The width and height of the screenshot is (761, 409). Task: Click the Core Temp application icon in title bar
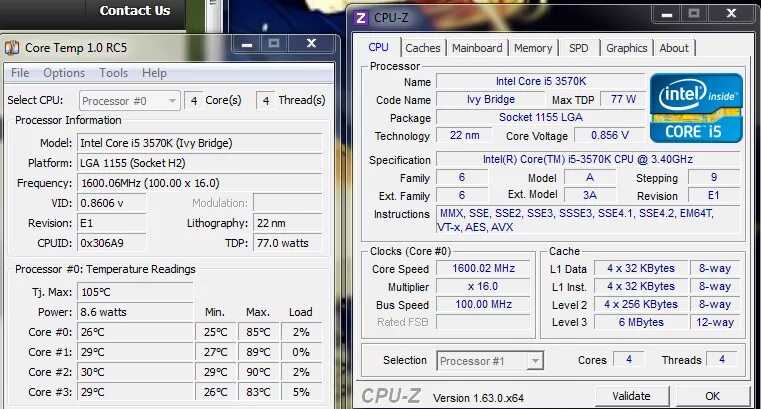point(12,48)
